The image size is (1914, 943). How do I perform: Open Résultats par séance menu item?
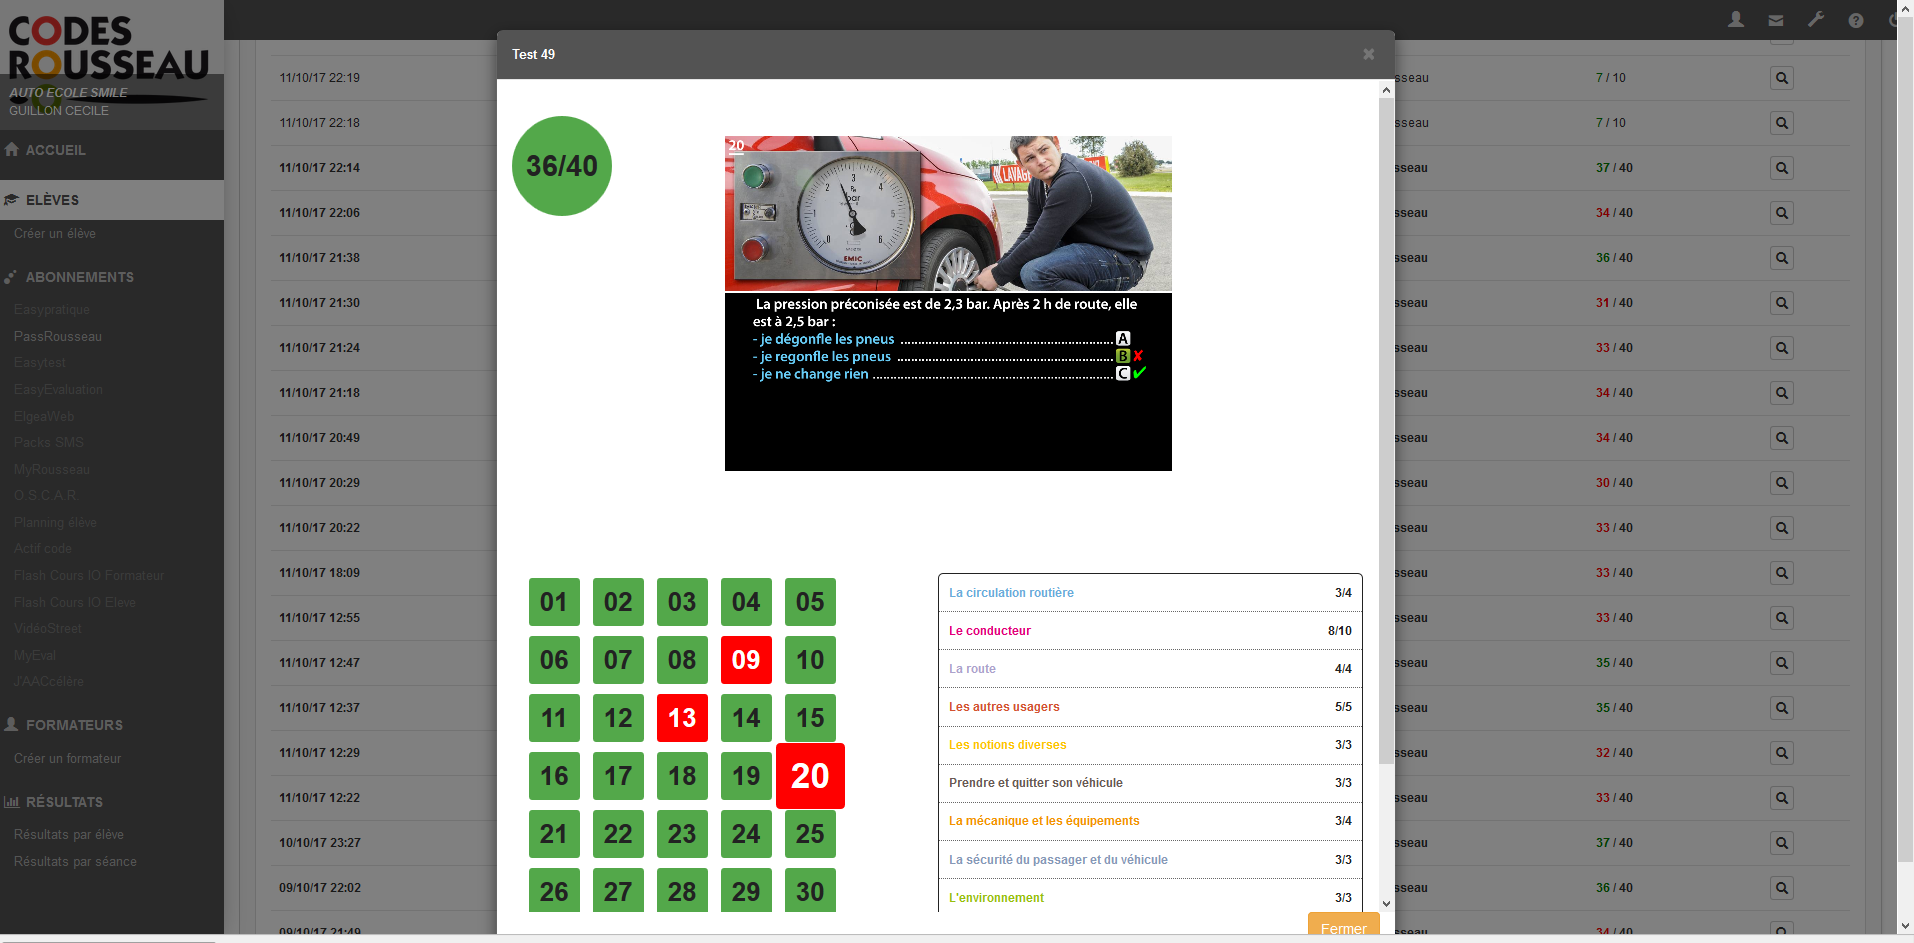(75, 861)
